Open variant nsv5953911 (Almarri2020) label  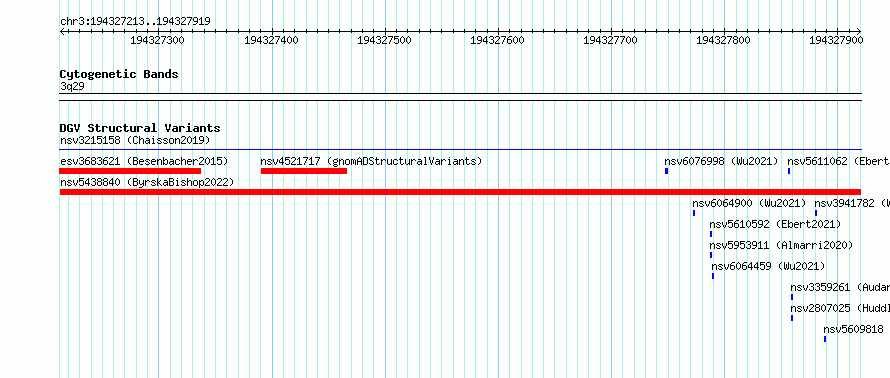pyautogui.click(x=781, y=245)
